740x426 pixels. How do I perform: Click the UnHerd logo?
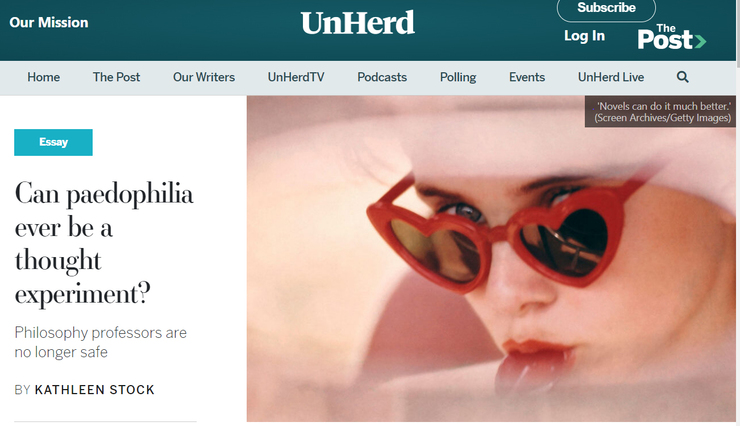(x=358, y=23)
